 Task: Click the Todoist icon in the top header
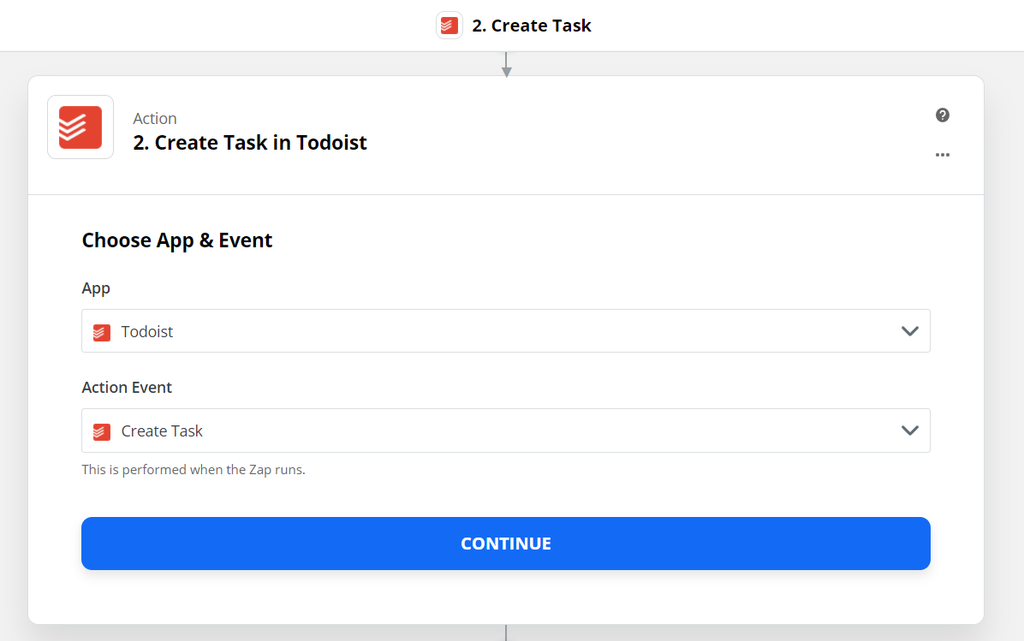point(449,24)
